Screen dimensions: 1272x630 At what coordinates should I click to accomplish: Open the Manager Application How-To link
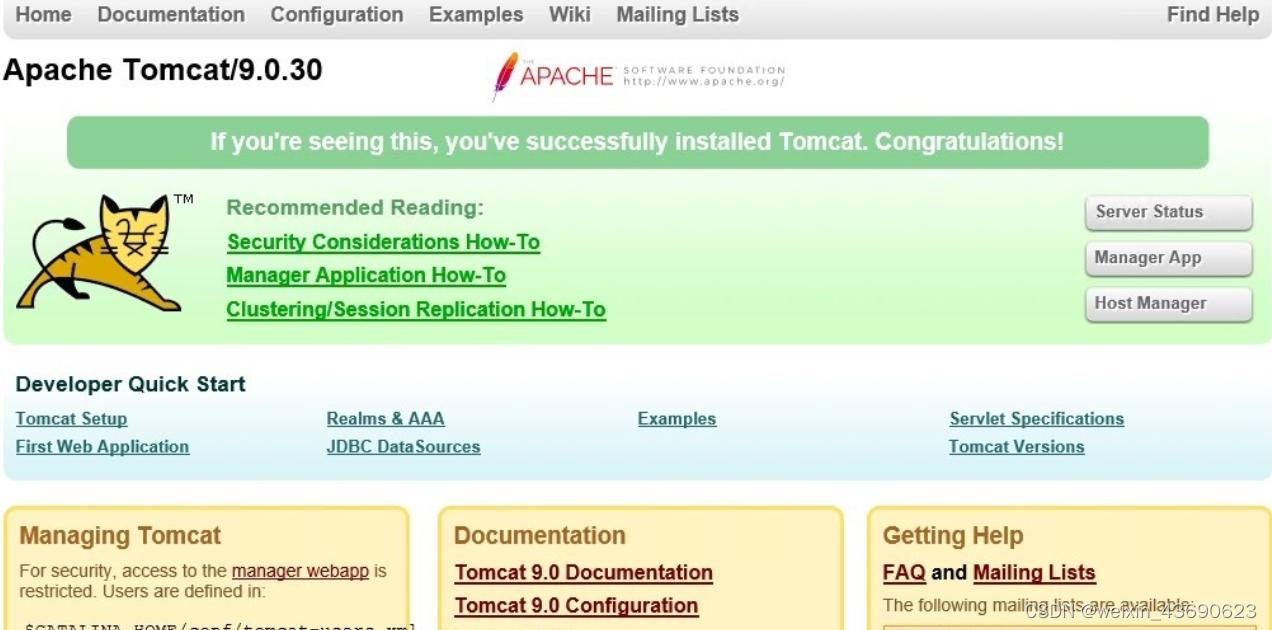tap(366, 275)
